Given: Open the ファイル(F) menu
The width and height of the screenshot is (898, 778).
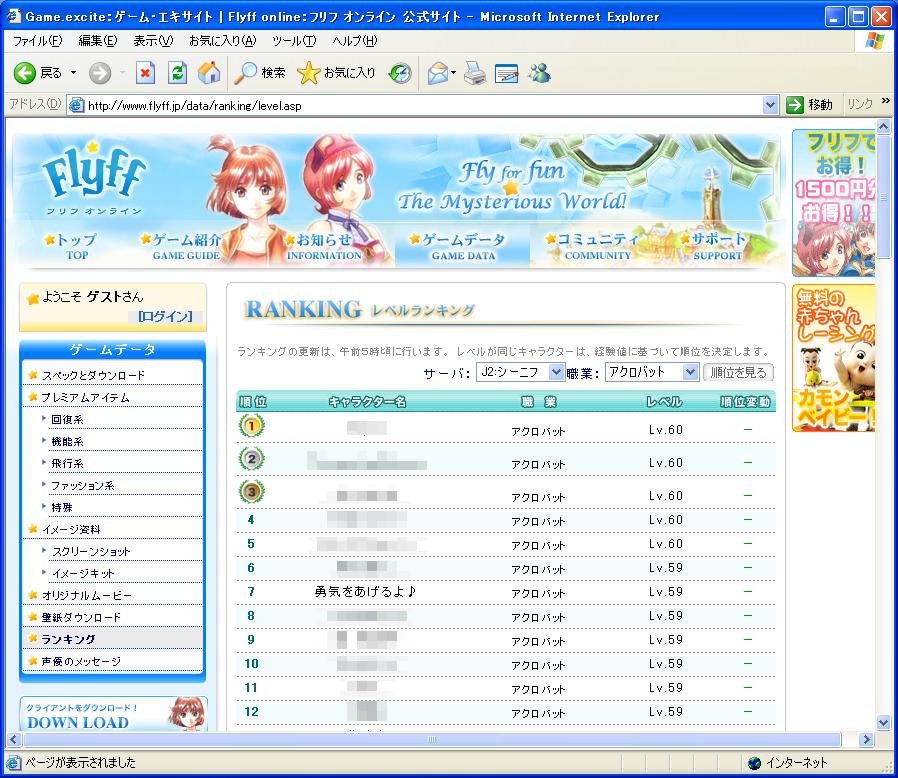Looking at the screenshot, I should pyautogui.click(x=37, y=41).
